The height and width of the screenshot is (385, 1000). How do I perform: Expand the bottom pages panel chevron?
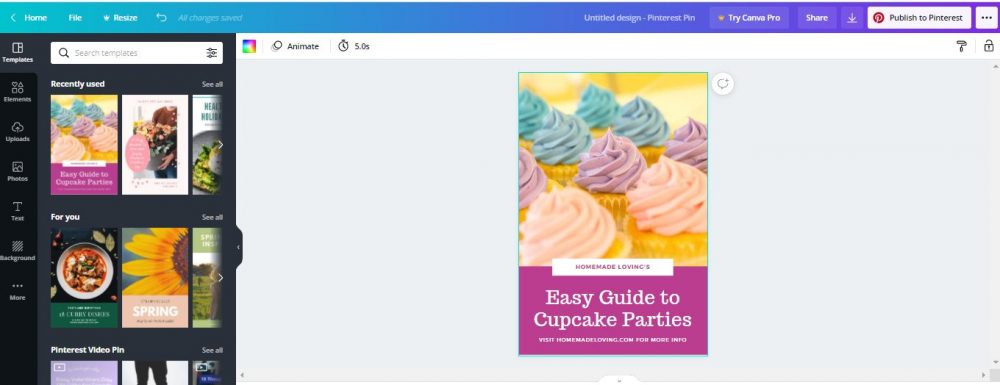[x=619, y=381]
